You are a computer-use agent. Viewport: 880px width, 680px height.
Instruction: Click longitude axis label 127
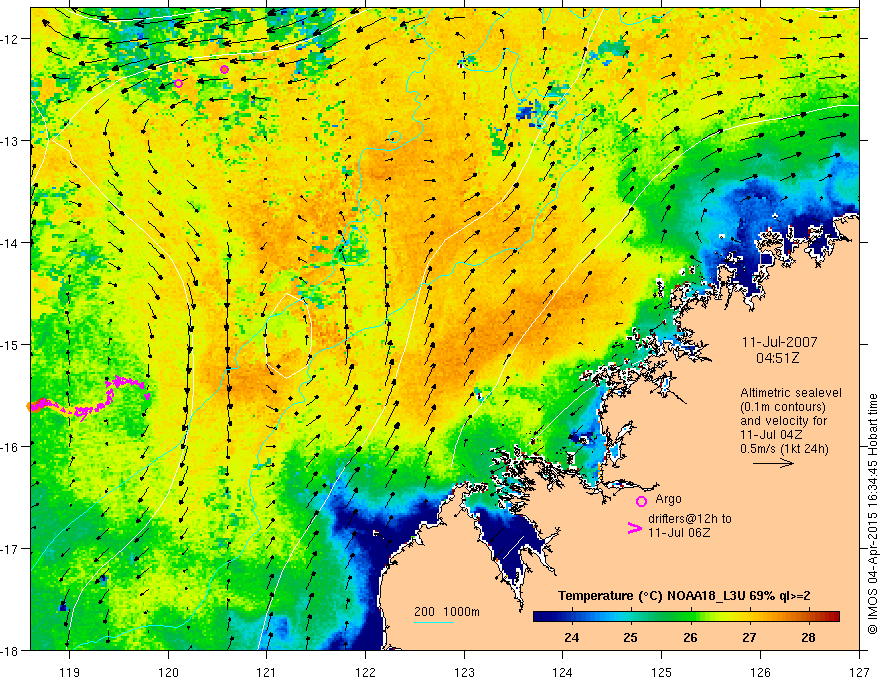(x=859, y=672)
